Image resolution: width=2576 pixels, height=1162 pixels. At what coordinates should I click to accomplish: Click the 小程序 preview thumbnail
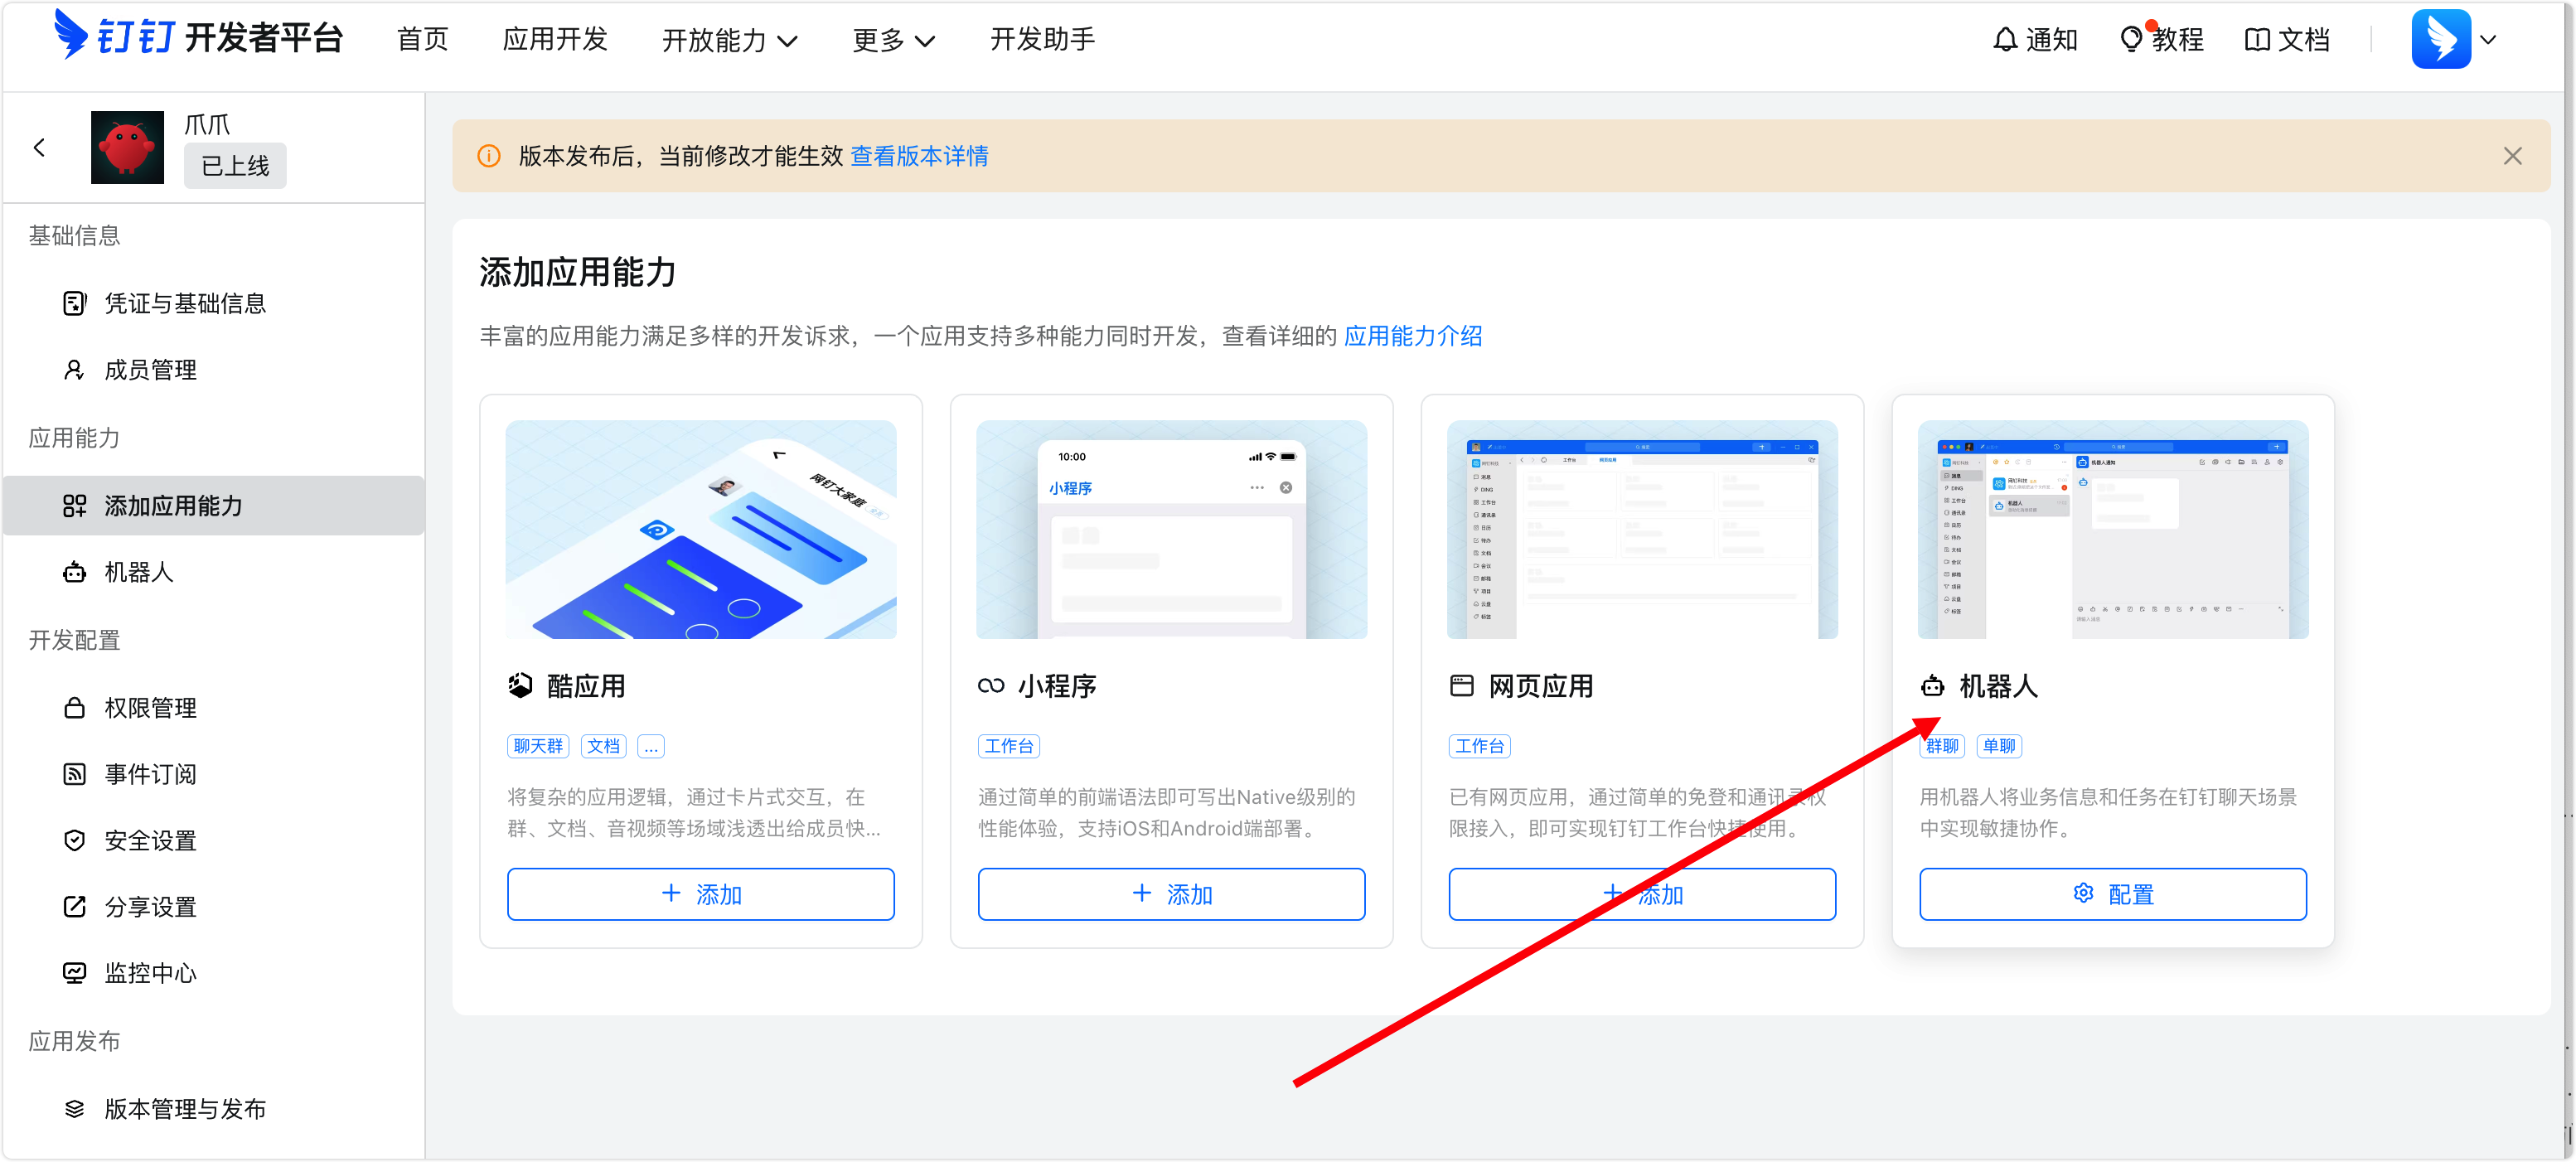coord(1171,529)
